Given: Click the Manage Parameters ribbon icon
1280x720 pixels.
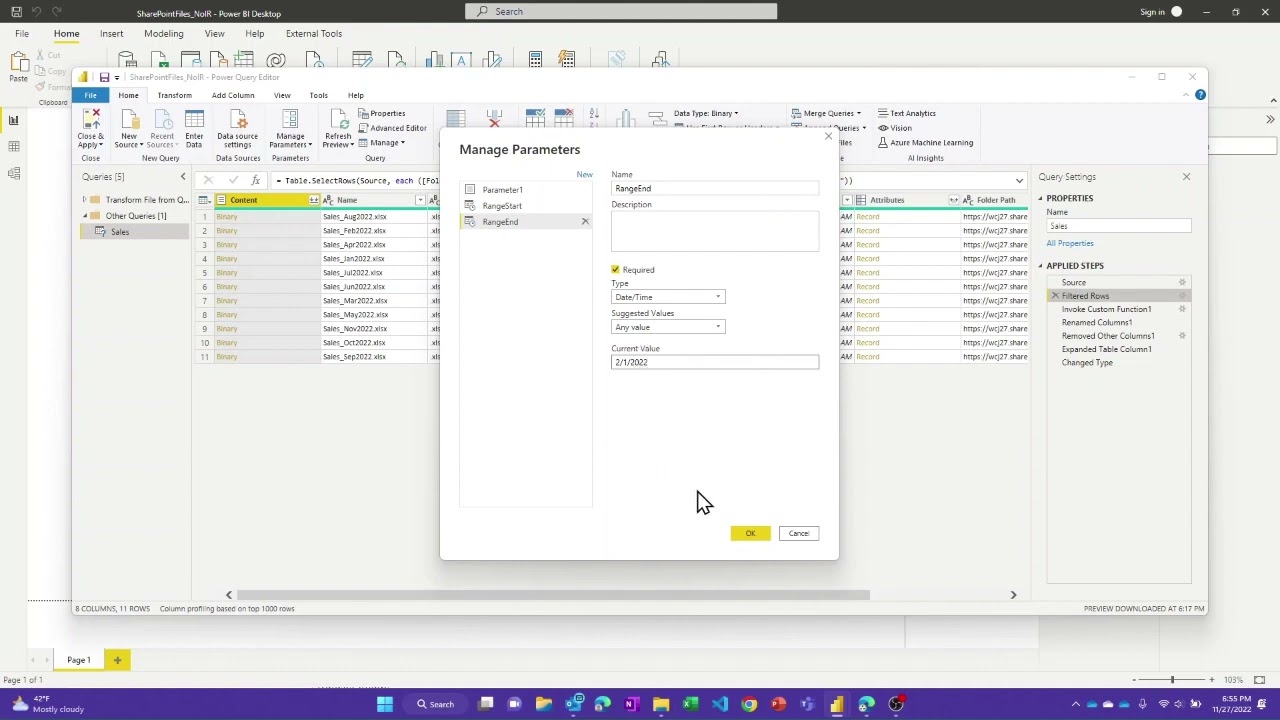Looking at the screenshot, I should (290, 118).
